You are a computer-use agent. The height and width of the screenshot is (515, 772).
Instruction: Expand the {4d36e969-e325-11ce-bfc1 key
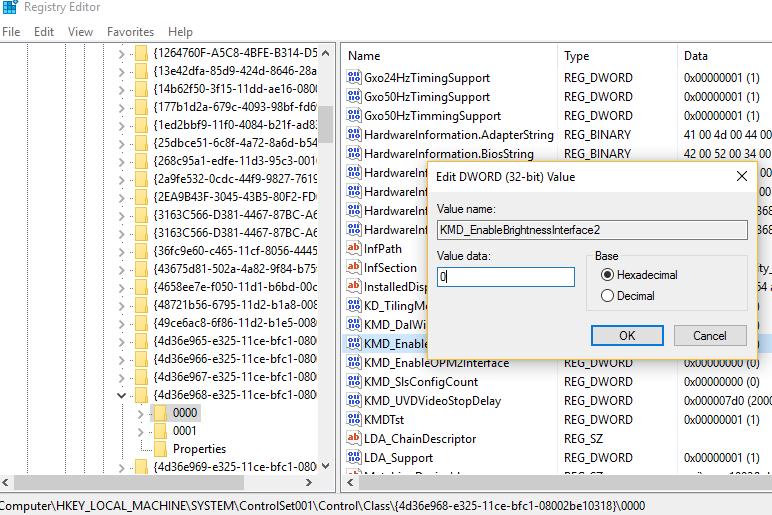point(122,467)
